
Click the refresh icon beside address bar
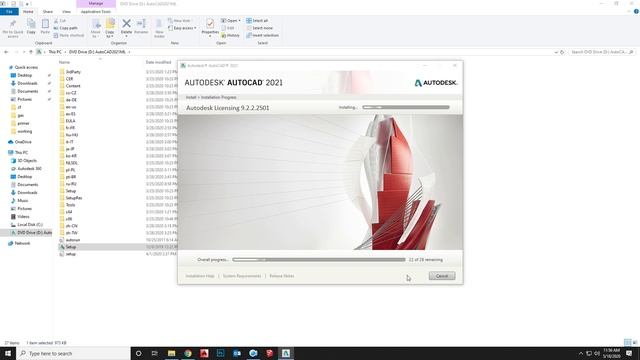coord(562,52)
